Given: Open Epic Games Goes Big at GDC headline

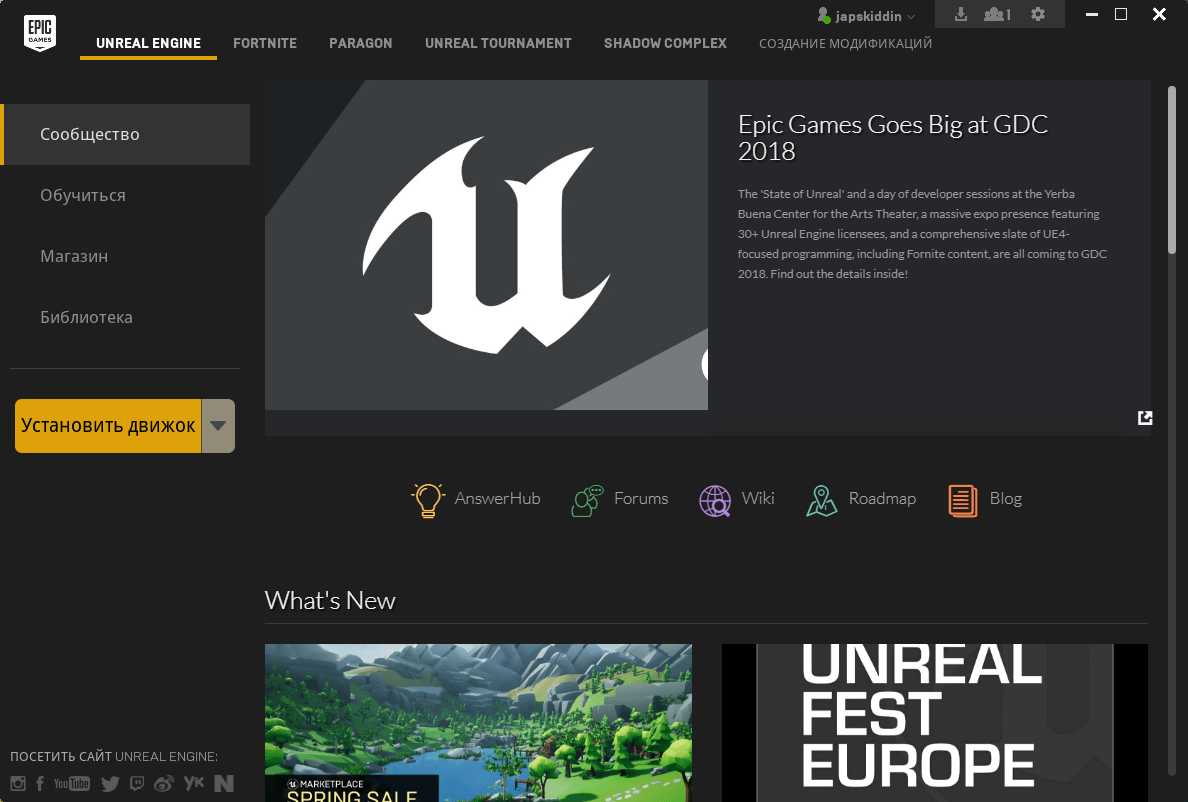Looking at the screenshot, I should pyautogui.click(x=893, y=137).
